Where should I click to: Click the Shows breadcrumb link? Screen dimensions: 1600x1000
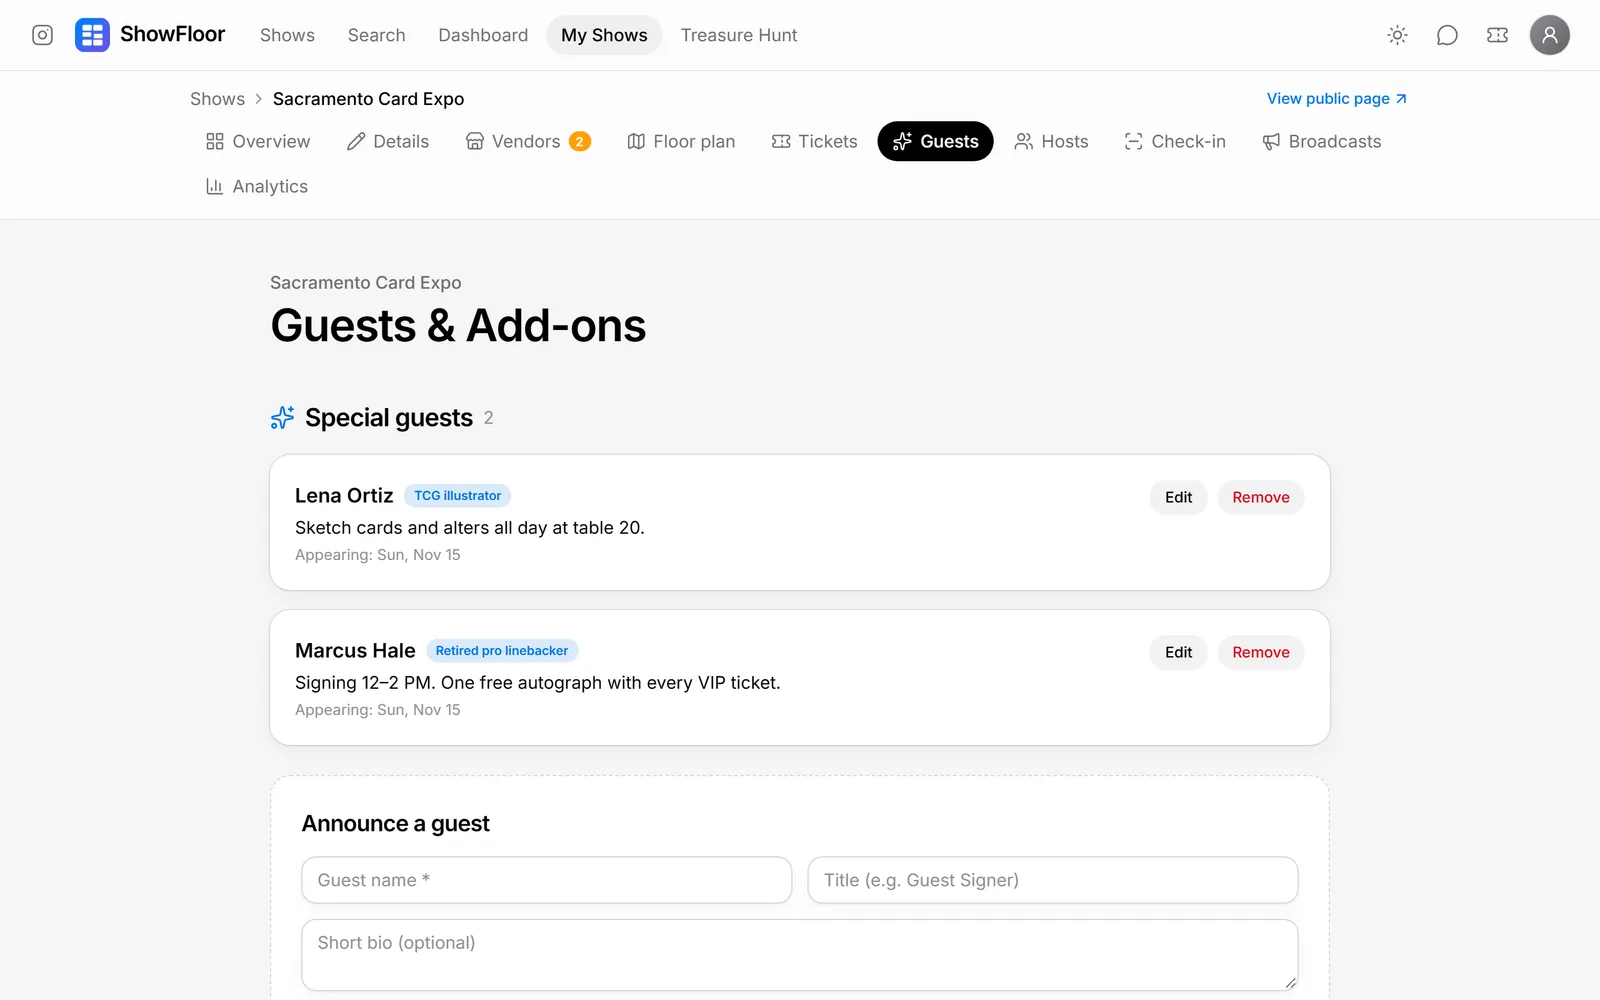[217, 99]
